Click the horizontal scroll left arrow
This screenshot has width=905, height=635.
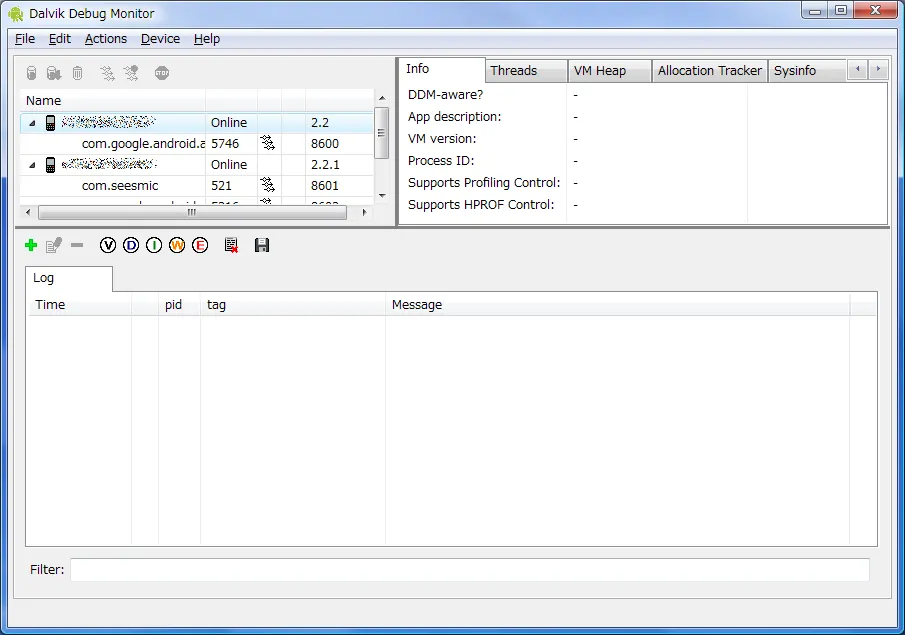[28, 212]
